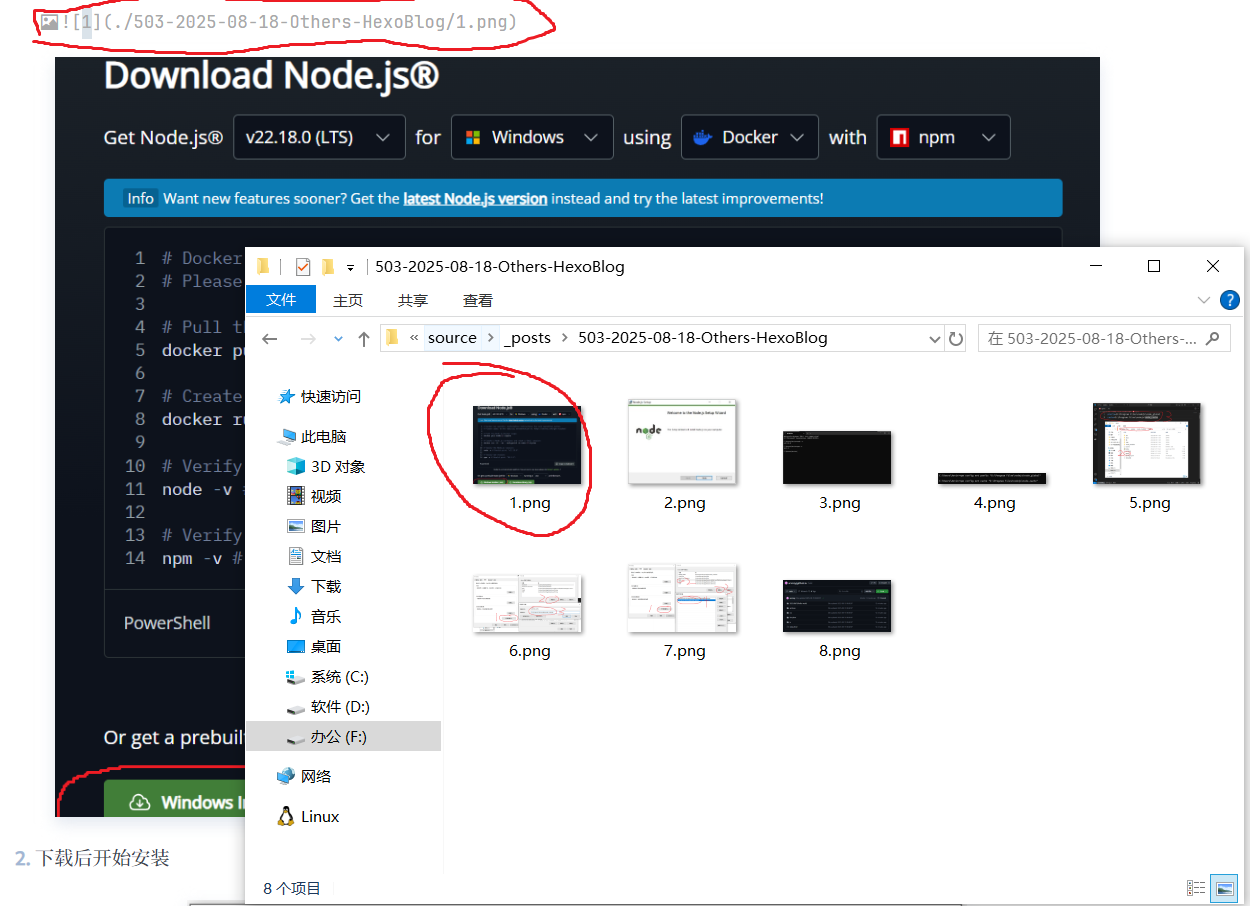The width and height of the screenshot is (1250, 906).
Task: Click the markdown image path ./503-2025-08-18-Others-HexoBlog/1.png
Action: point(311,21)
